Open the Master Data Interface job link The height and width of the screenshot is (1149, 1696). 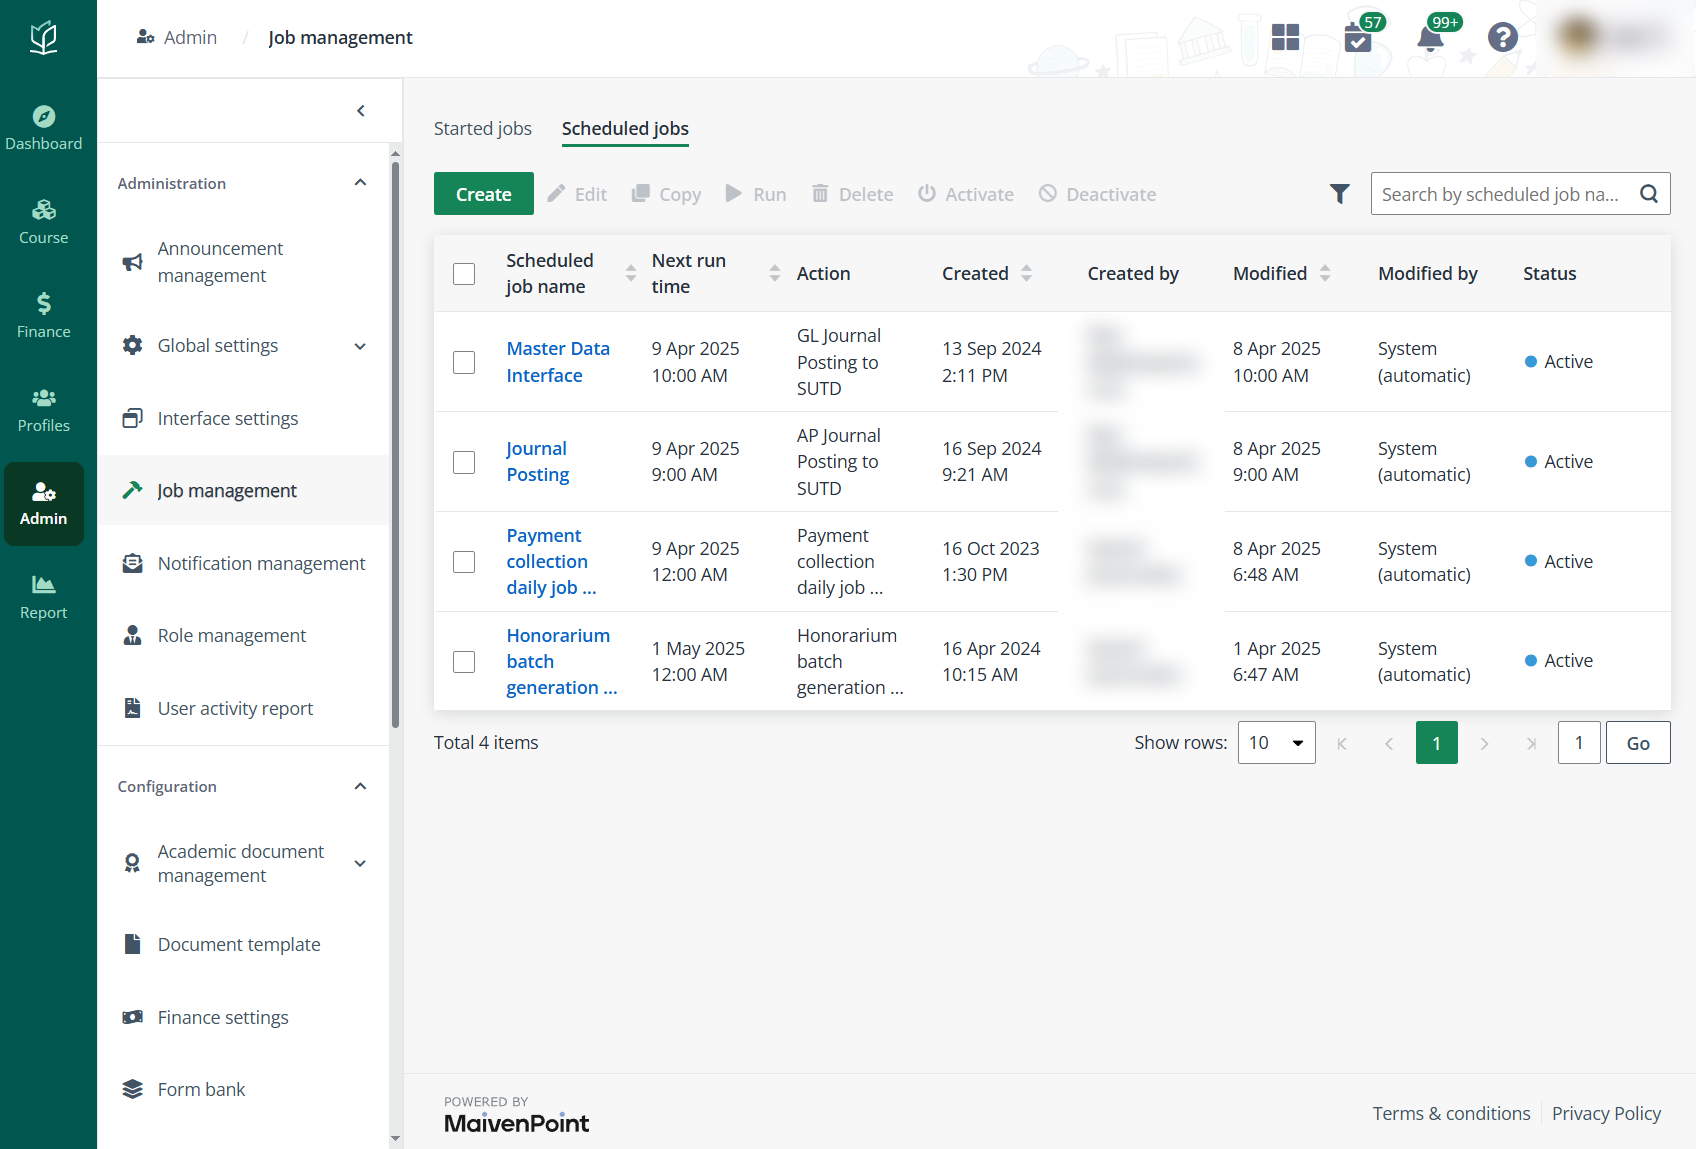coord(558,362)
